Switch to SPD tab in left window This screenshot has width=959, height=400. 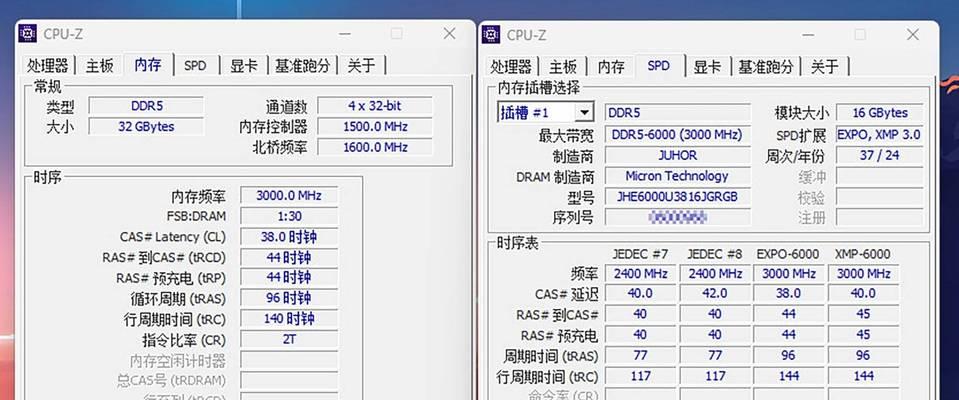pos(195,65)
